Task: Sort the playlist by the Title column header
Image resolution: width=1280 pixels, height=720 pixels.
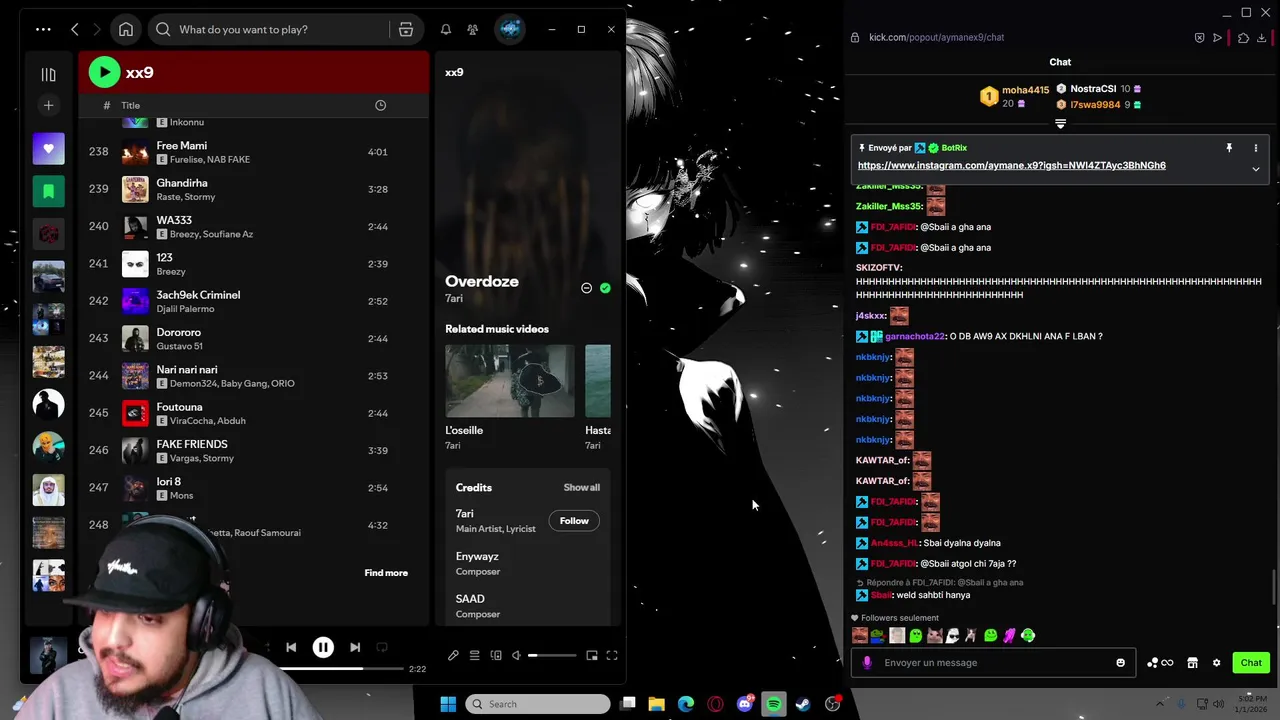Action: 131,105
